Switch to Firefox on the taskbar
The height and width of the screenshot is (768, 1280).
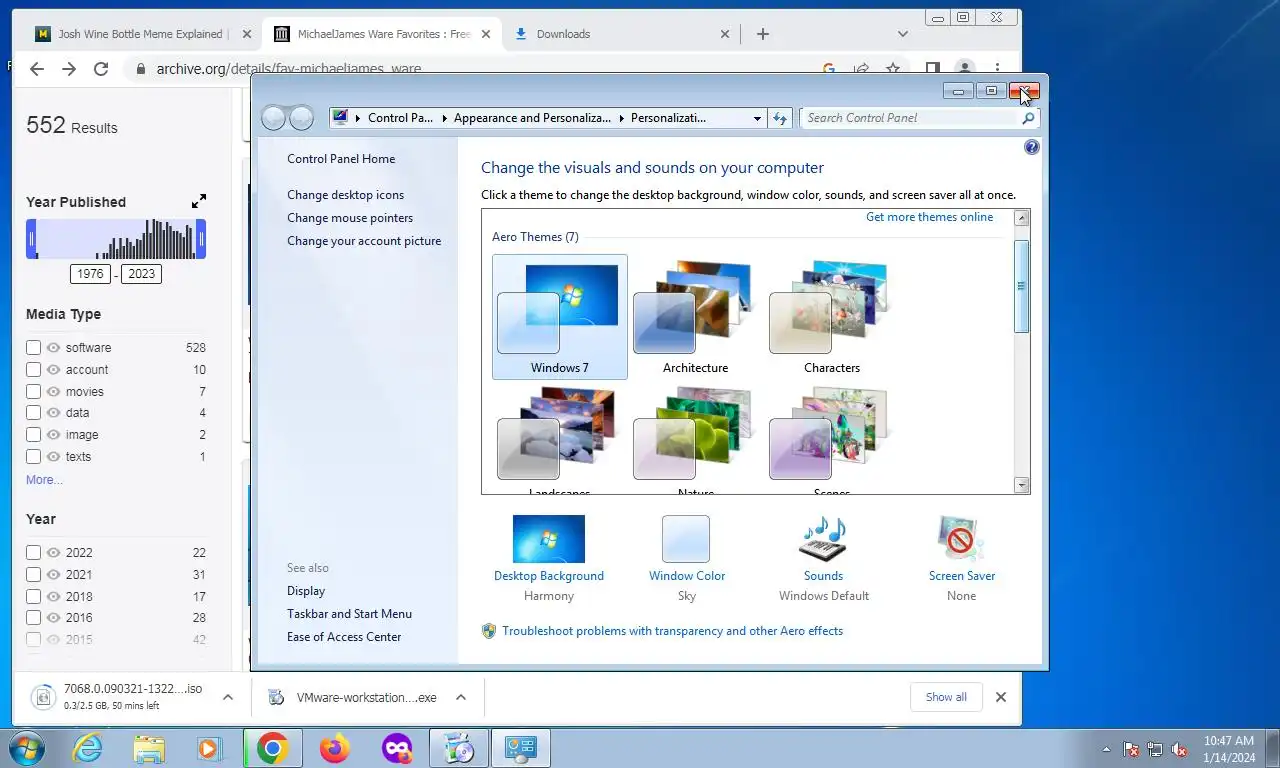pos(335,748)
